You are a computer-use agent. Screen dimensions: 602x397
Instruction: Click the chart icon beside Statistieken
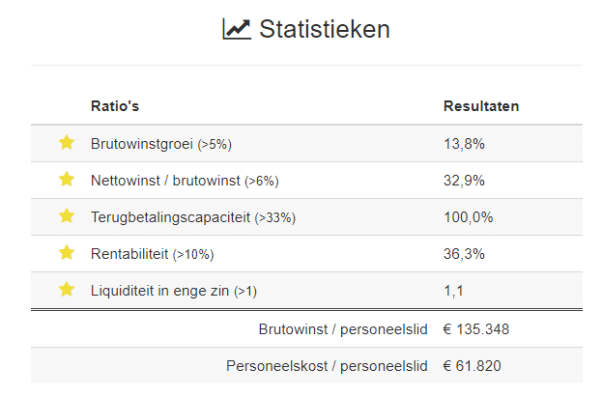pos(237,29)
